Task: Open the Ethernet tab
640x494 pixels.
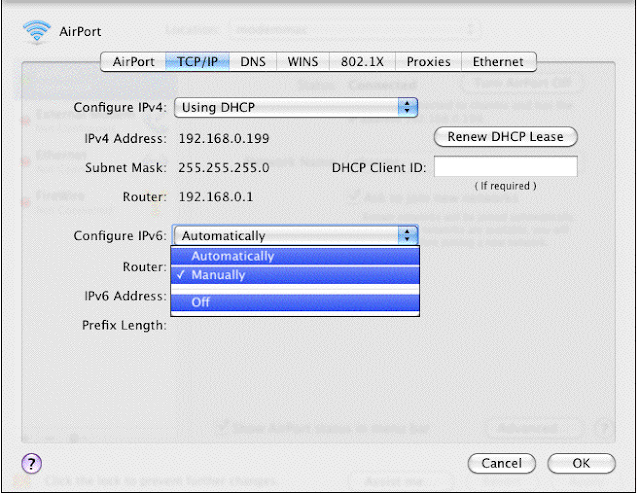Action: pos(498,62)
